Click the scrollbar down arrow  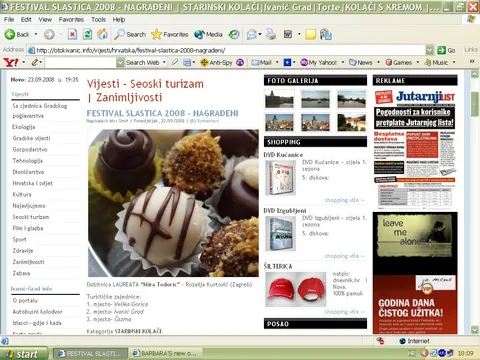475,329
